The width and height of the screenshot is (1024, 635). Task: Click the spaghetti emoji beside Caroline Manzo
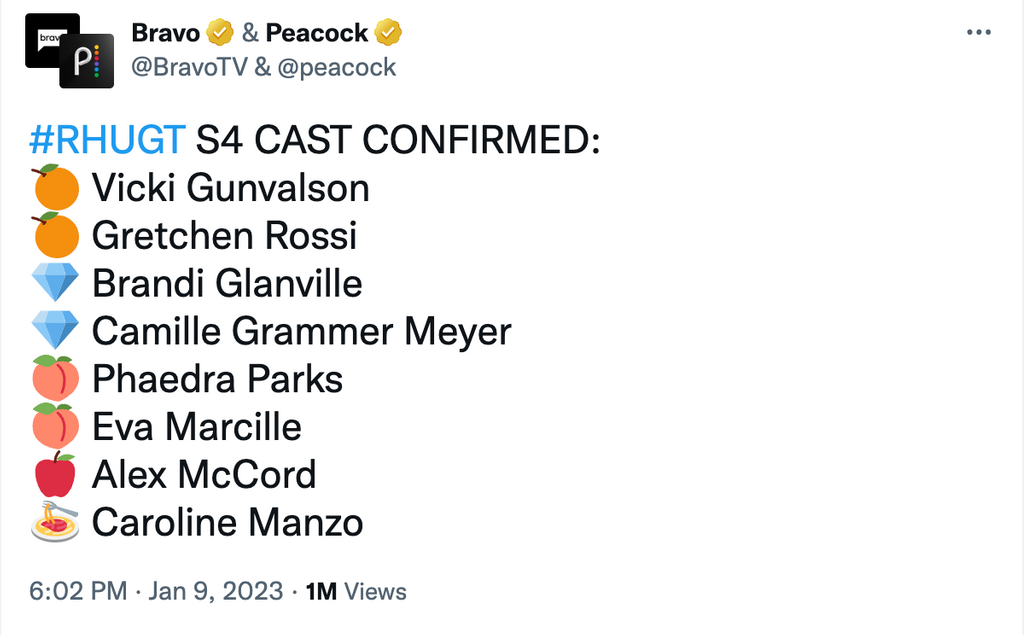click(56, 523)
